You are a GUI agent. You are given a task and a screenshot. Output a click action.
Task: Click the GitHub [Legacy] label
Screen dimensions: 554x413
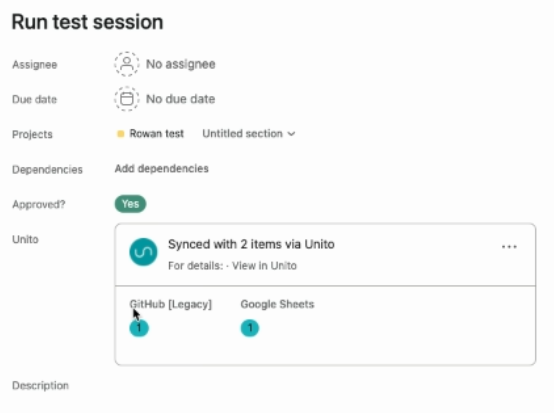pos(171,304)
